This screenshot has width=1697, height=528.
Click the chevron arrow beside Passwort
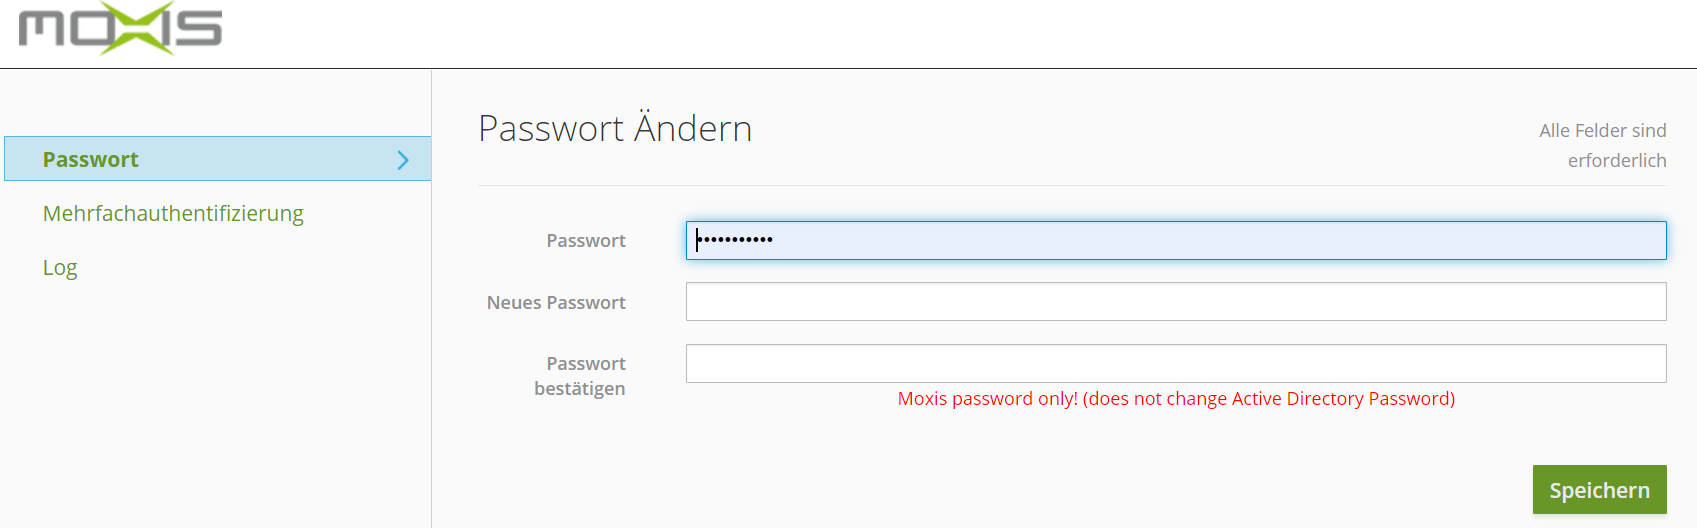403,160
